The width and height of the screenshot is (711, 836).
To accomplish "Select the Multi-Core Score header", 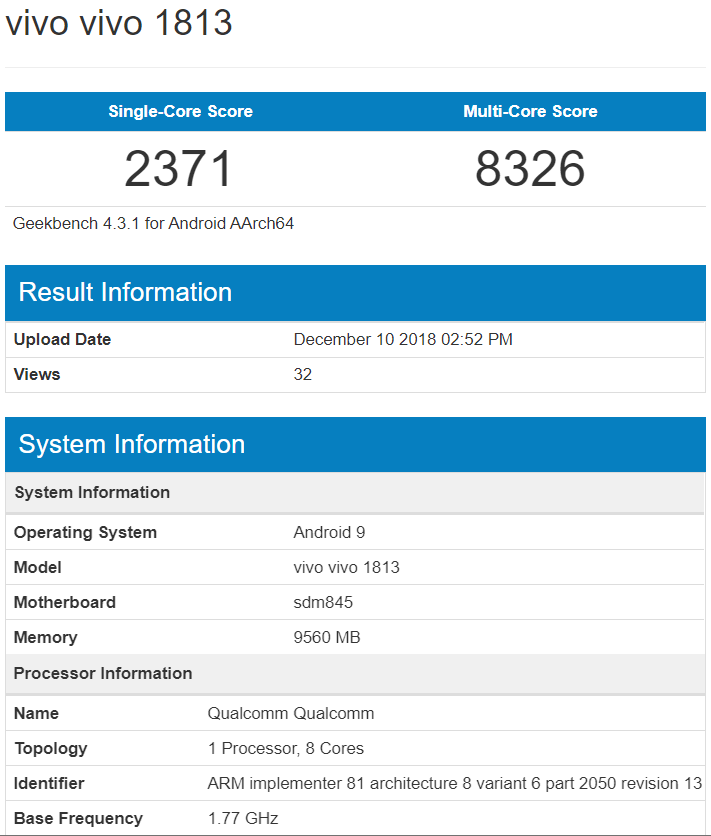I will 530,111.
